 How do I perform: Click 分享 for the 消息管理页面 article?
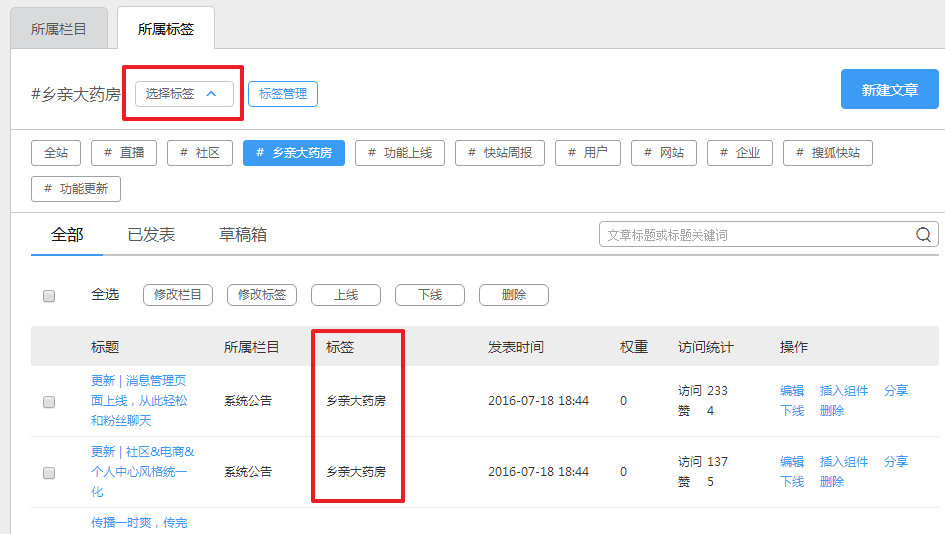point(896,391)
